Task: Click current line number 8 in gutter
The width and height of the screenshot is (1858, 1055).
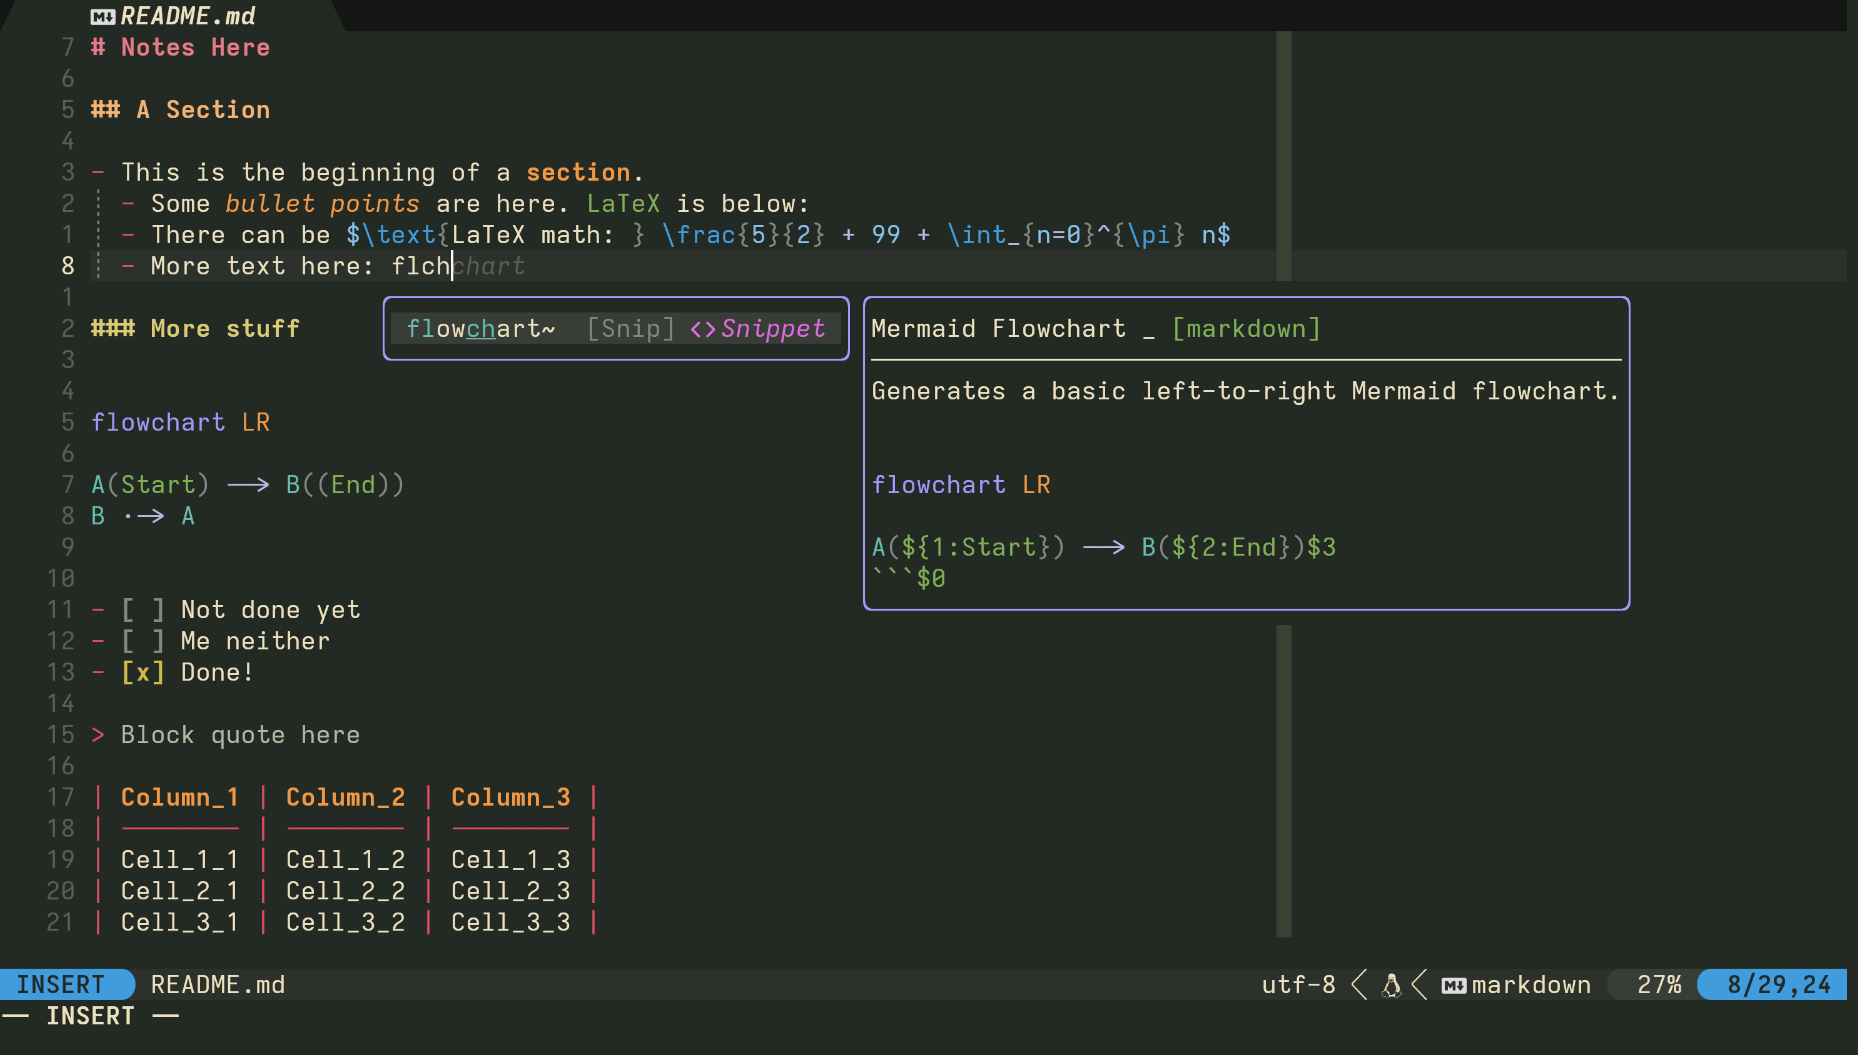Action: coord(68,266)
